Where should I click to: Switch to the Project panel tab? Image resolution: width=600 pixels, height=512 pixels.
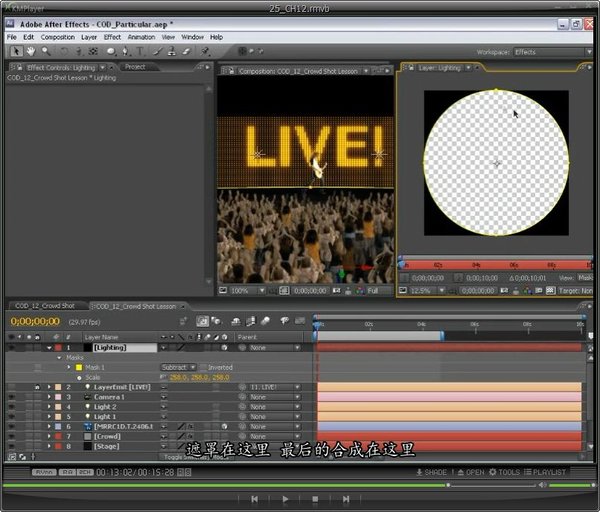point(134,67)
